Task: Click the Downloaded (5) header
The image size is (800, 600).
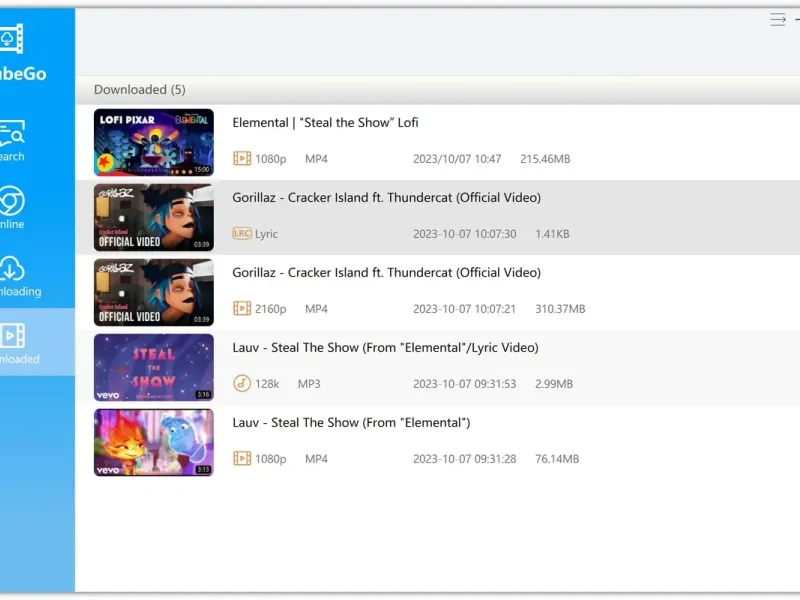Action: (139, 90)
